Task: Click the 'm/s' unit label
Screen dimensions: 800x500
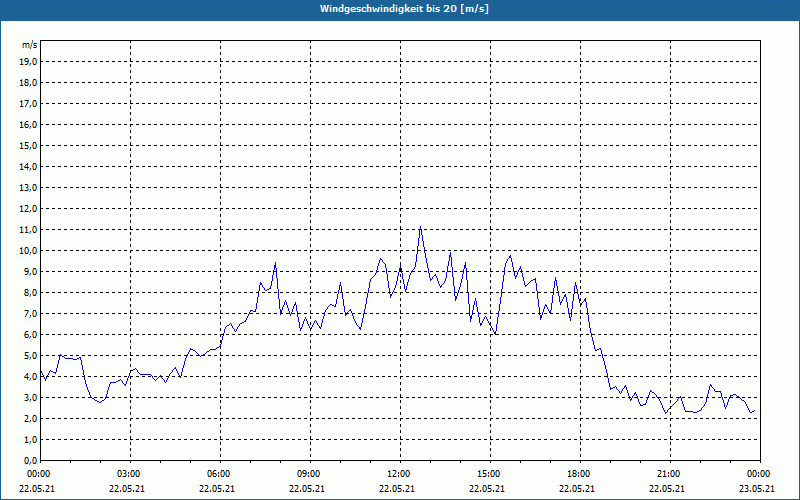Action: (x=30, y=45)
